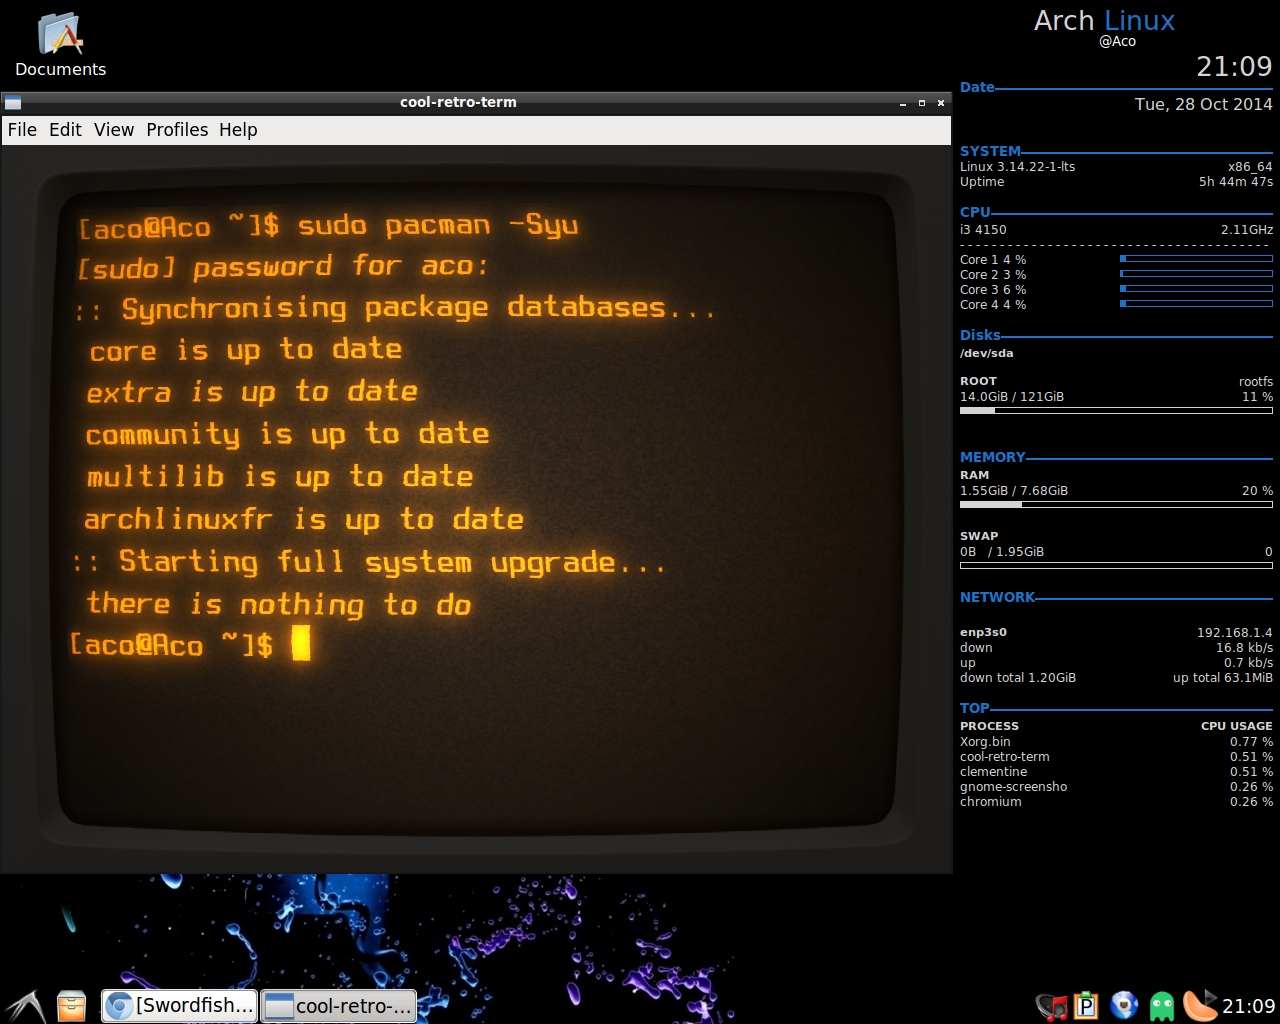Viewport: 1280px width, 1024px height.
Task: Click the taskbar clock showing 21:09
Action: pyautogui.click(x=1248, y=1006)
